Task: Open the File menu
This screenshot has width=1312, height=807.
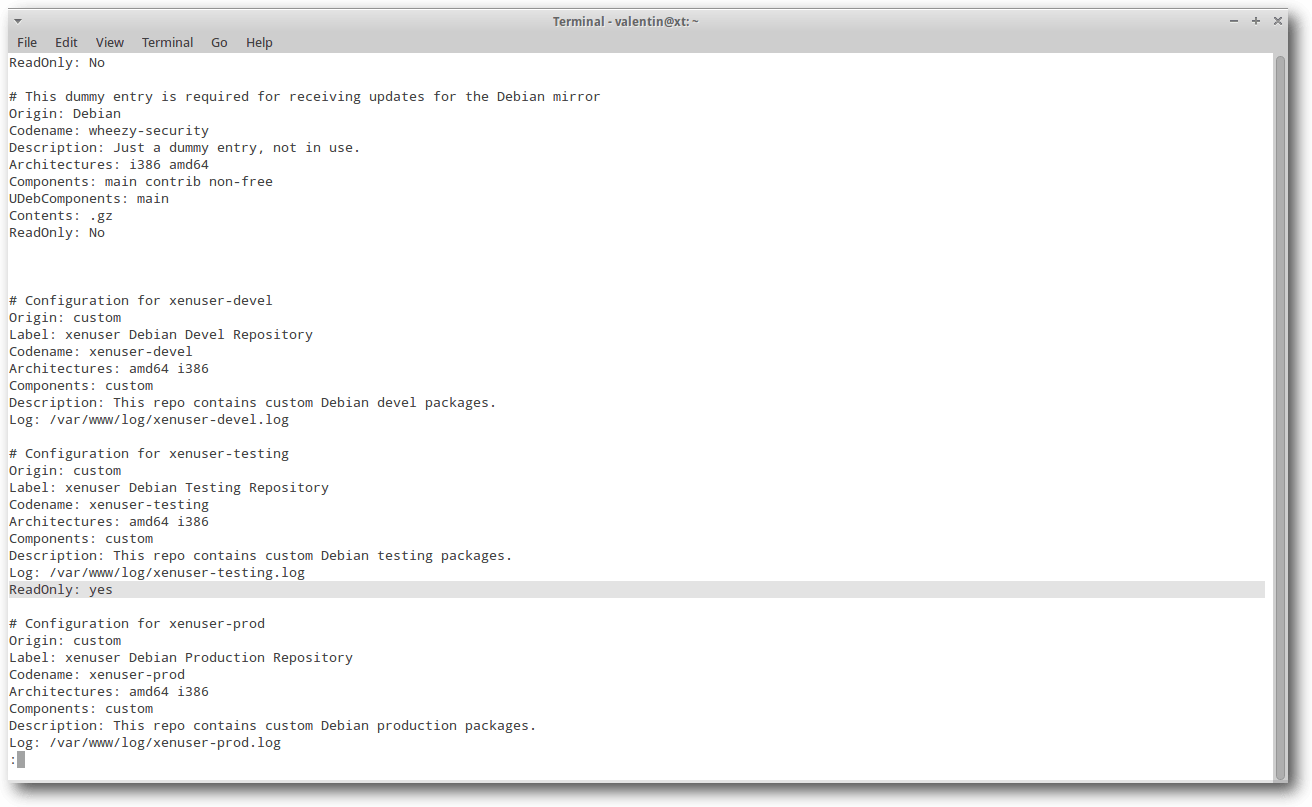Action: (27, 42)
